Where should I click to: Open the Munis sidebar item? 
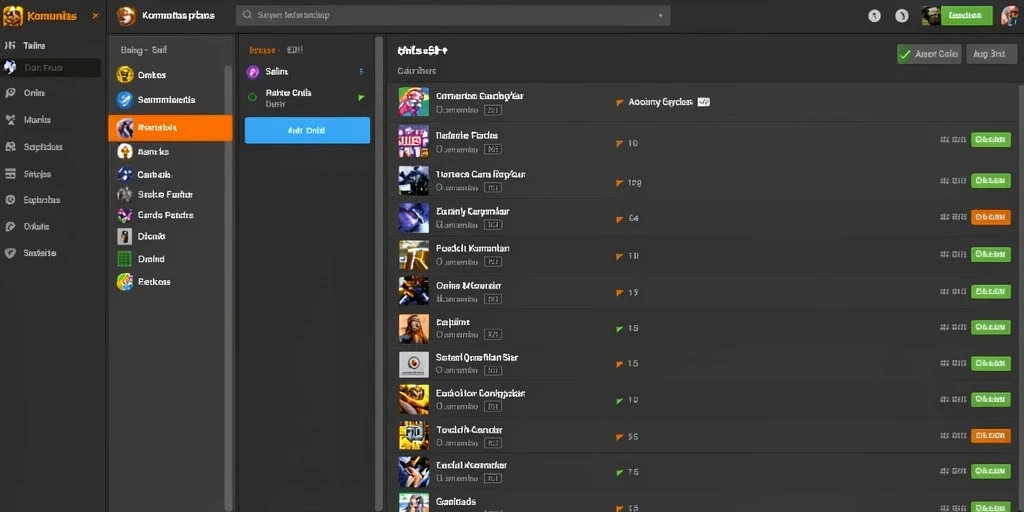tap(52, 120)
